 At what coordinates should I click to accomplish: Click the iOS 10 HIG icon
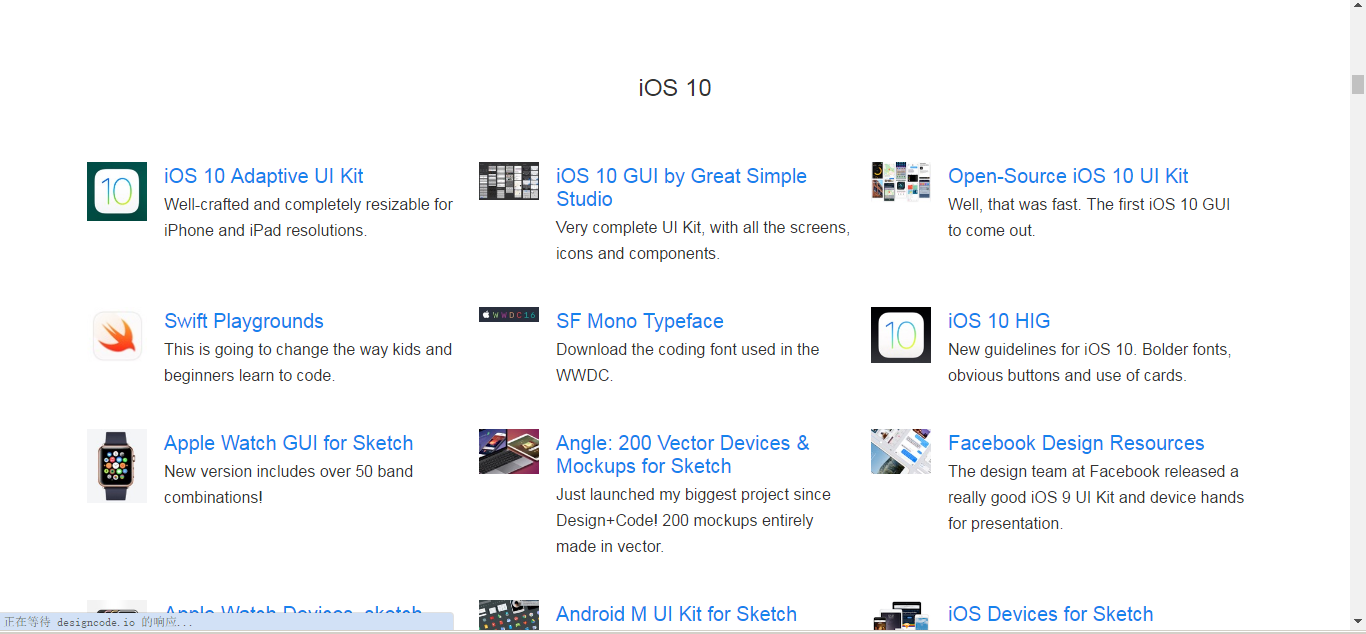click(x=901, y=335)
